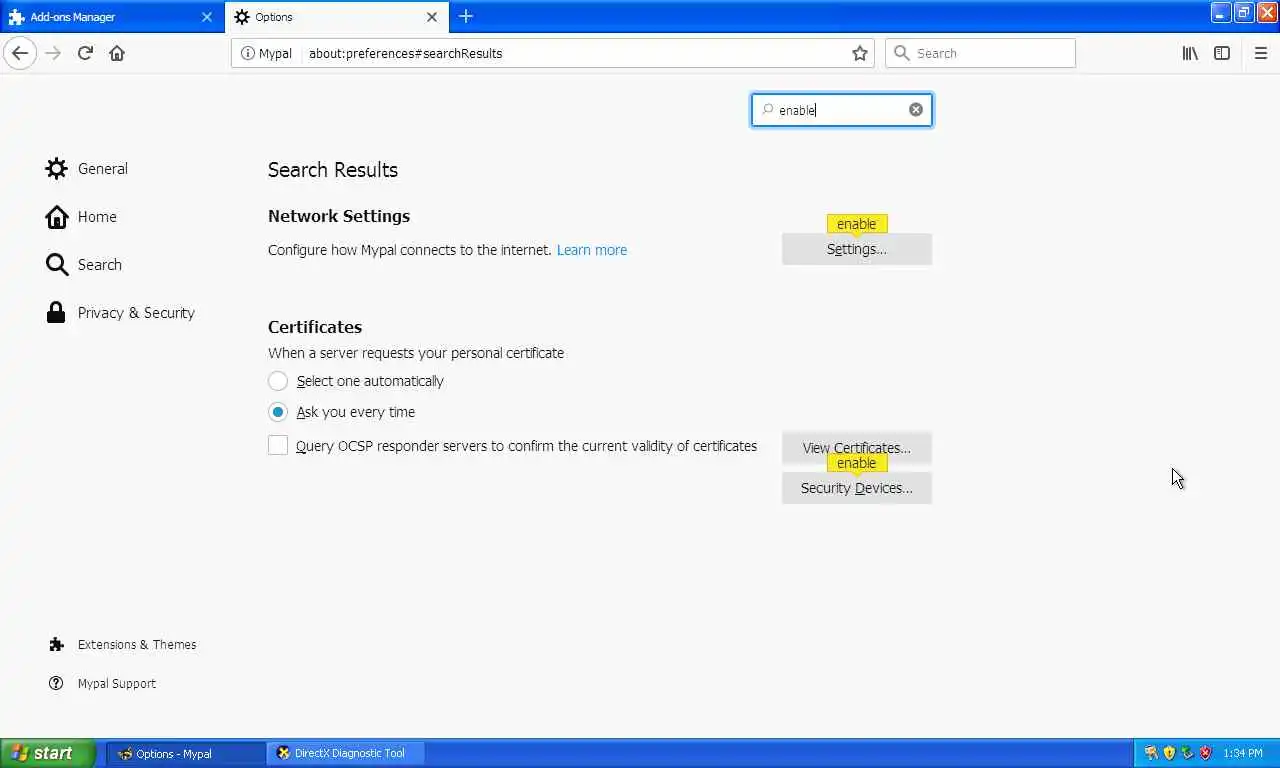This screenshot has width=1280, height=768.
Task: Open Privacy & Security category
Action: click(x=120, y=313)
